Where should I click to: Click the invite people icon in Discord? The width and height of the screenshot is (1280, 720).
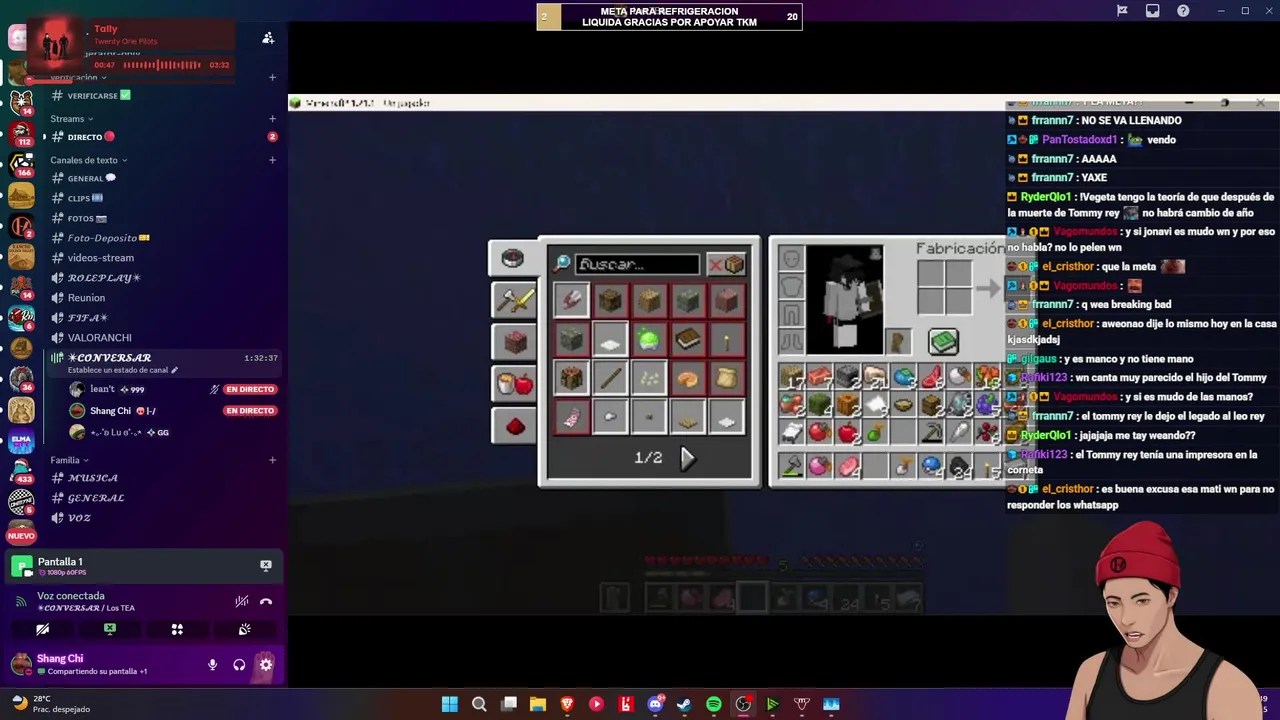pyautogui.click(x=268, y=38)
